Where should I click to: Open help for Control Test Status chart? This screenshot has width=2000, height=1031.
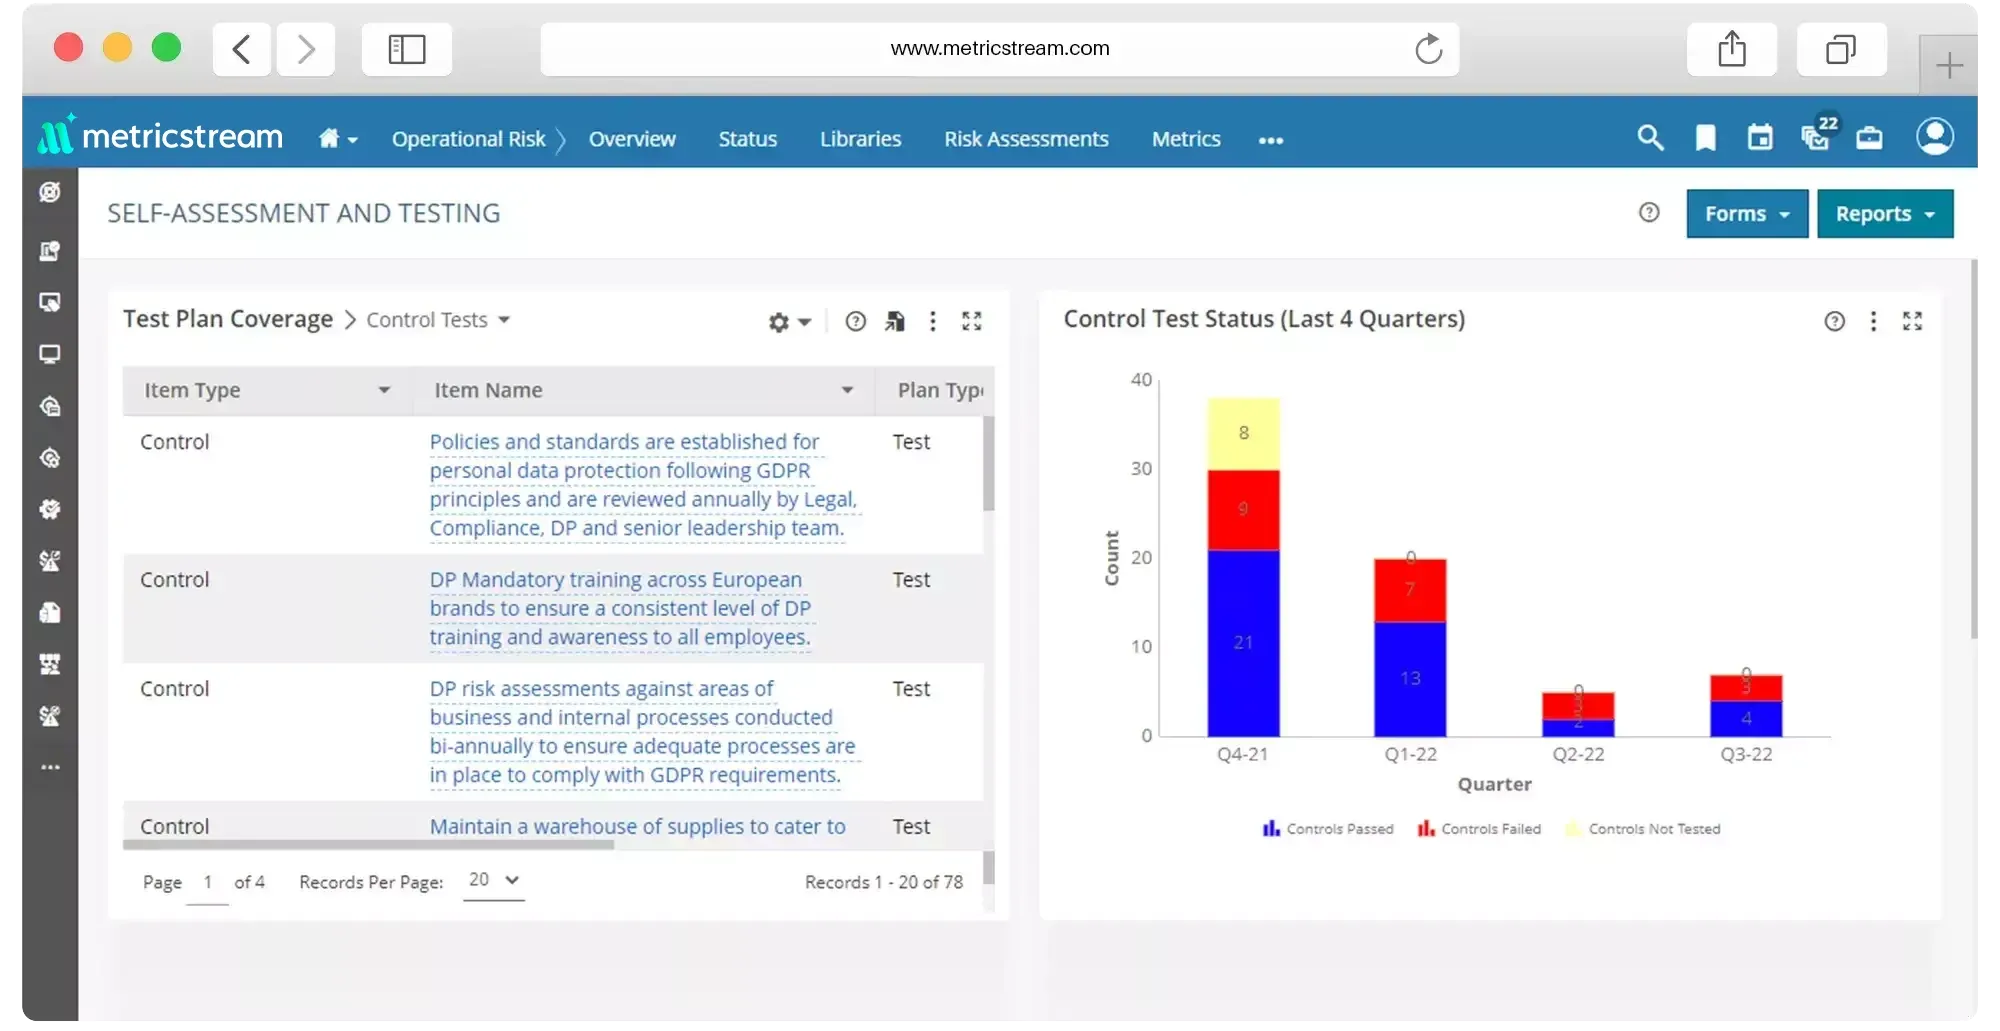click(x=1834, y=321)
